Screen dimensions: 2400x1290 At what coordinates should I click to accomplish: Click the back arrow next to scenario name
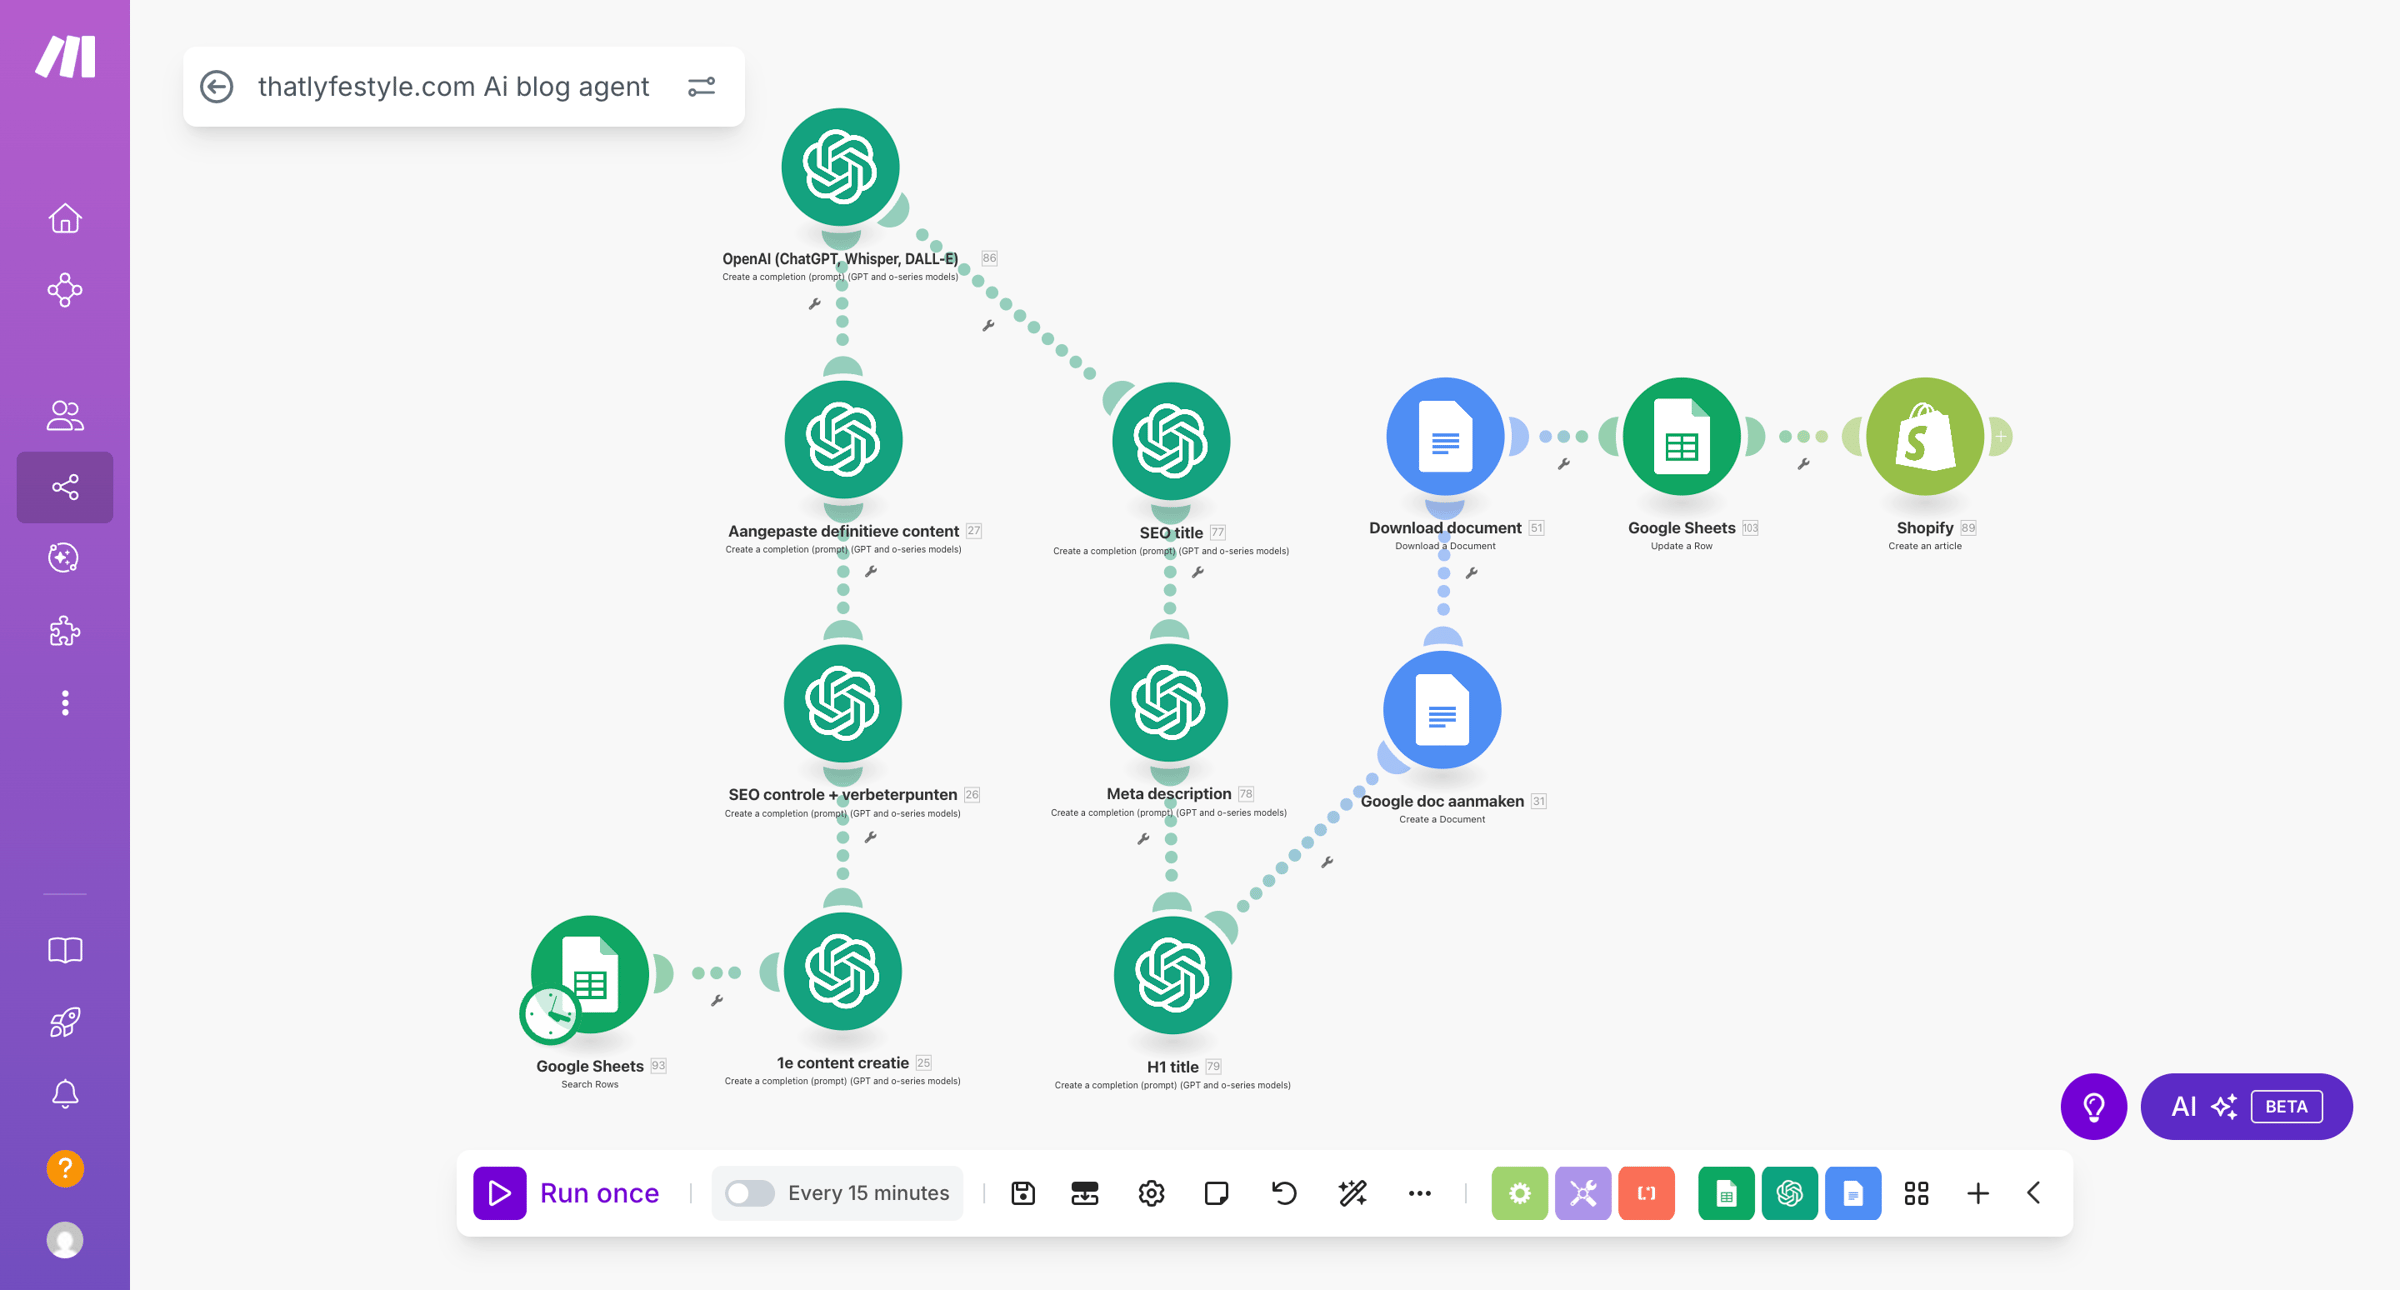click(217, 87)
